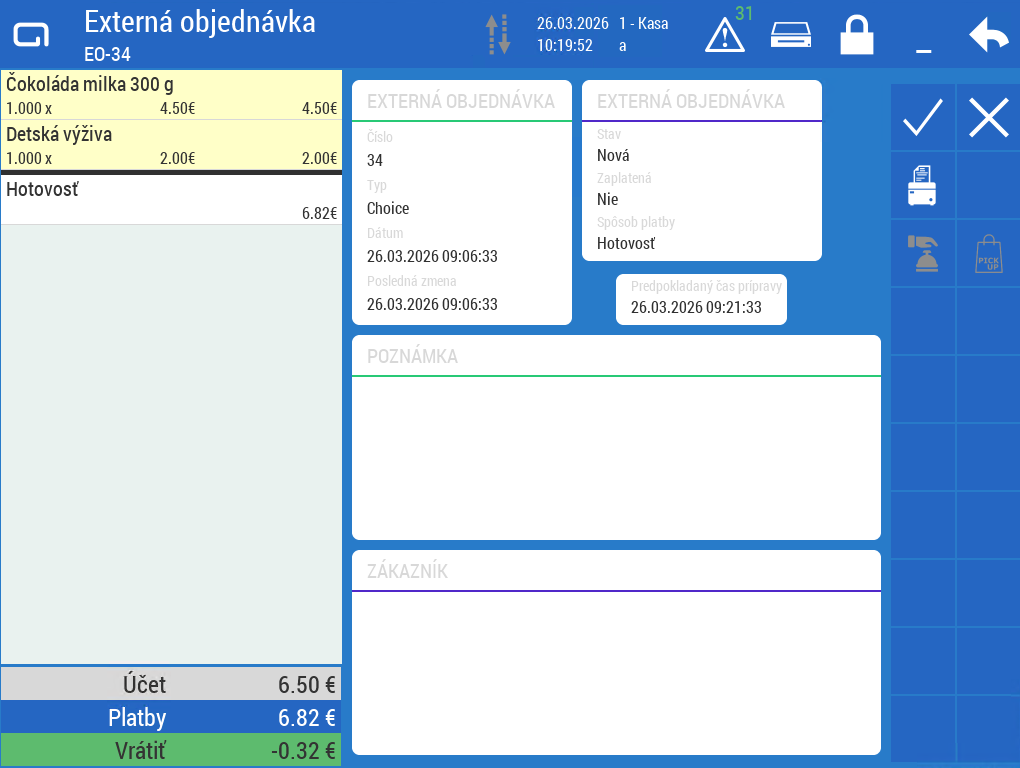The image size is (1020, 768).
Task: Click inside the Poznámka note area
Action: 616,457
